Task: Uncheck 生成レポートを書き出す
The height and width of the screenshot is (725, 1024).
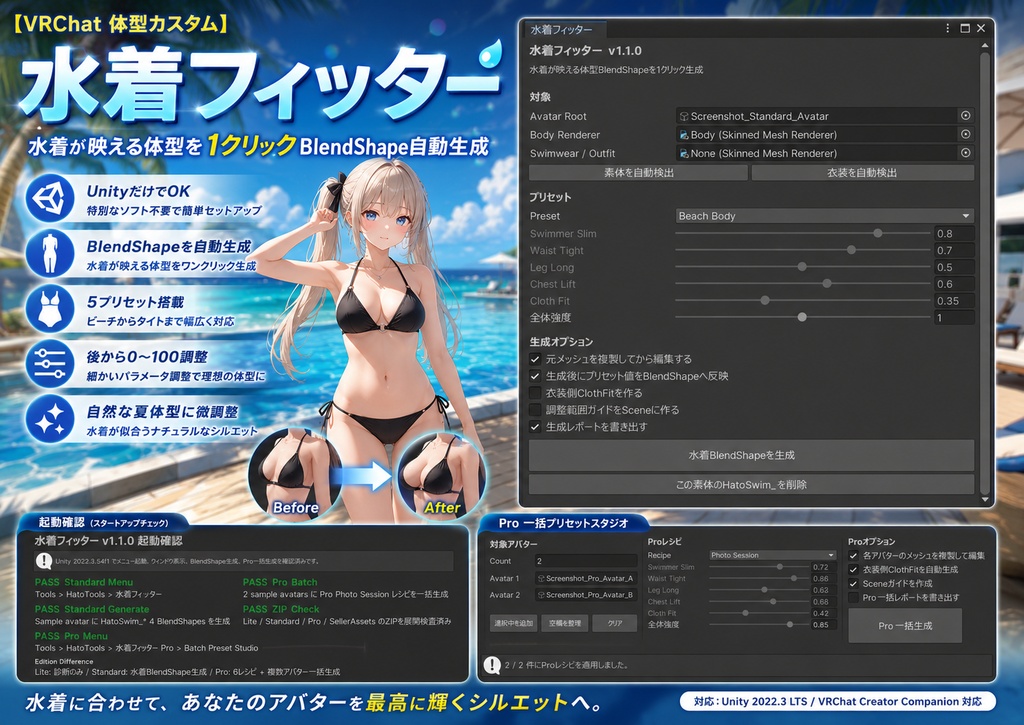Action: tap(535, 427)
